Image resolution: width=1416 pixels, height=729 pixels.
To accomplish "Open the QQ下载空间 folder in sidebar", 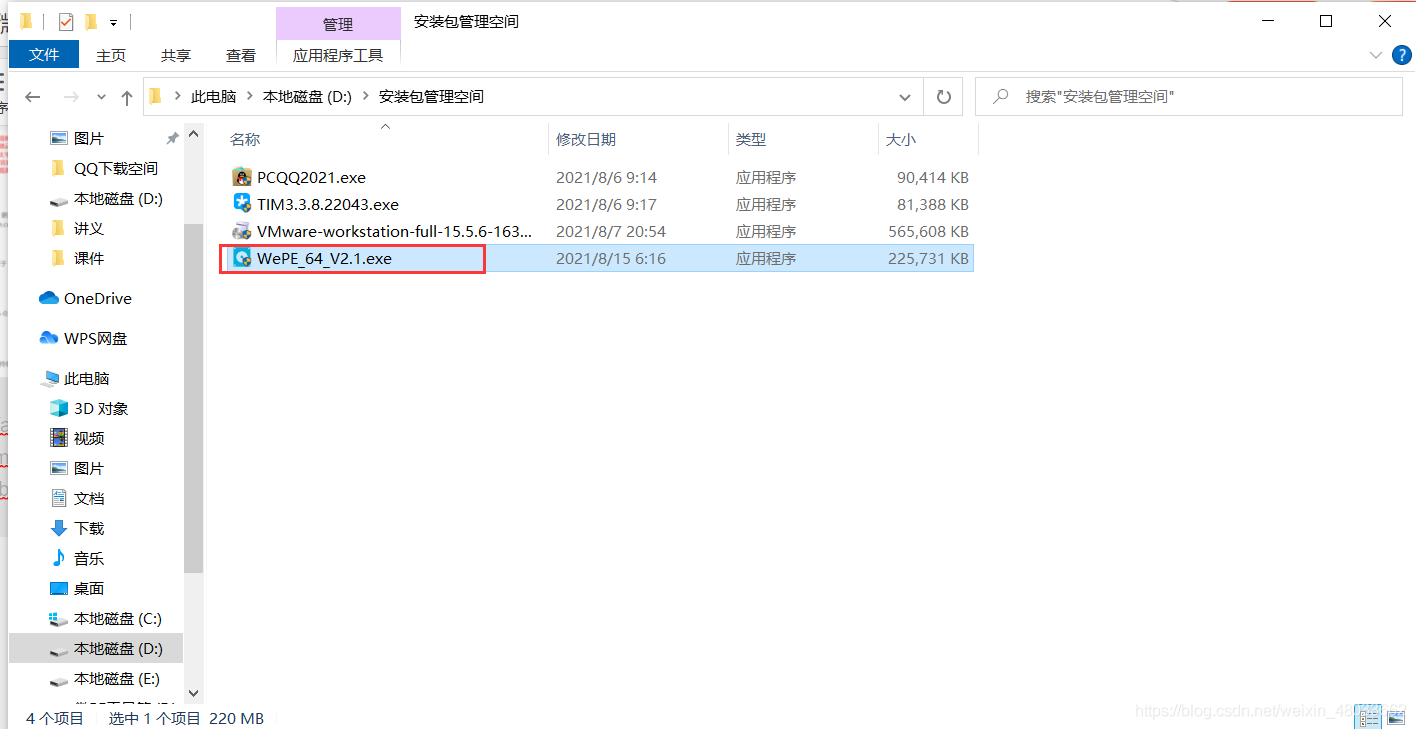I will coord(115,168).
